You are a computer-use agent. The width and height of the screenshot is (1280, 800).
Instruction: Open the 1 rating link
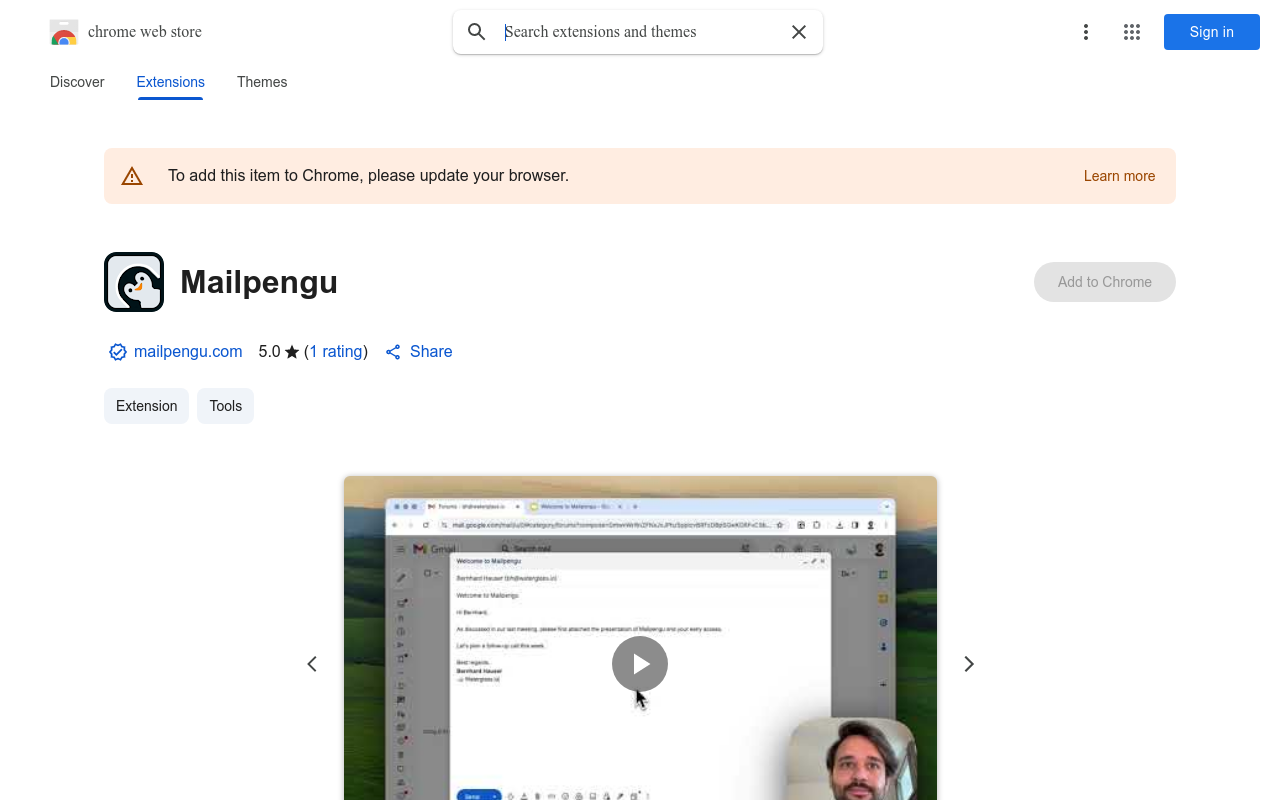pyautogui.click(x=336, y=352)
